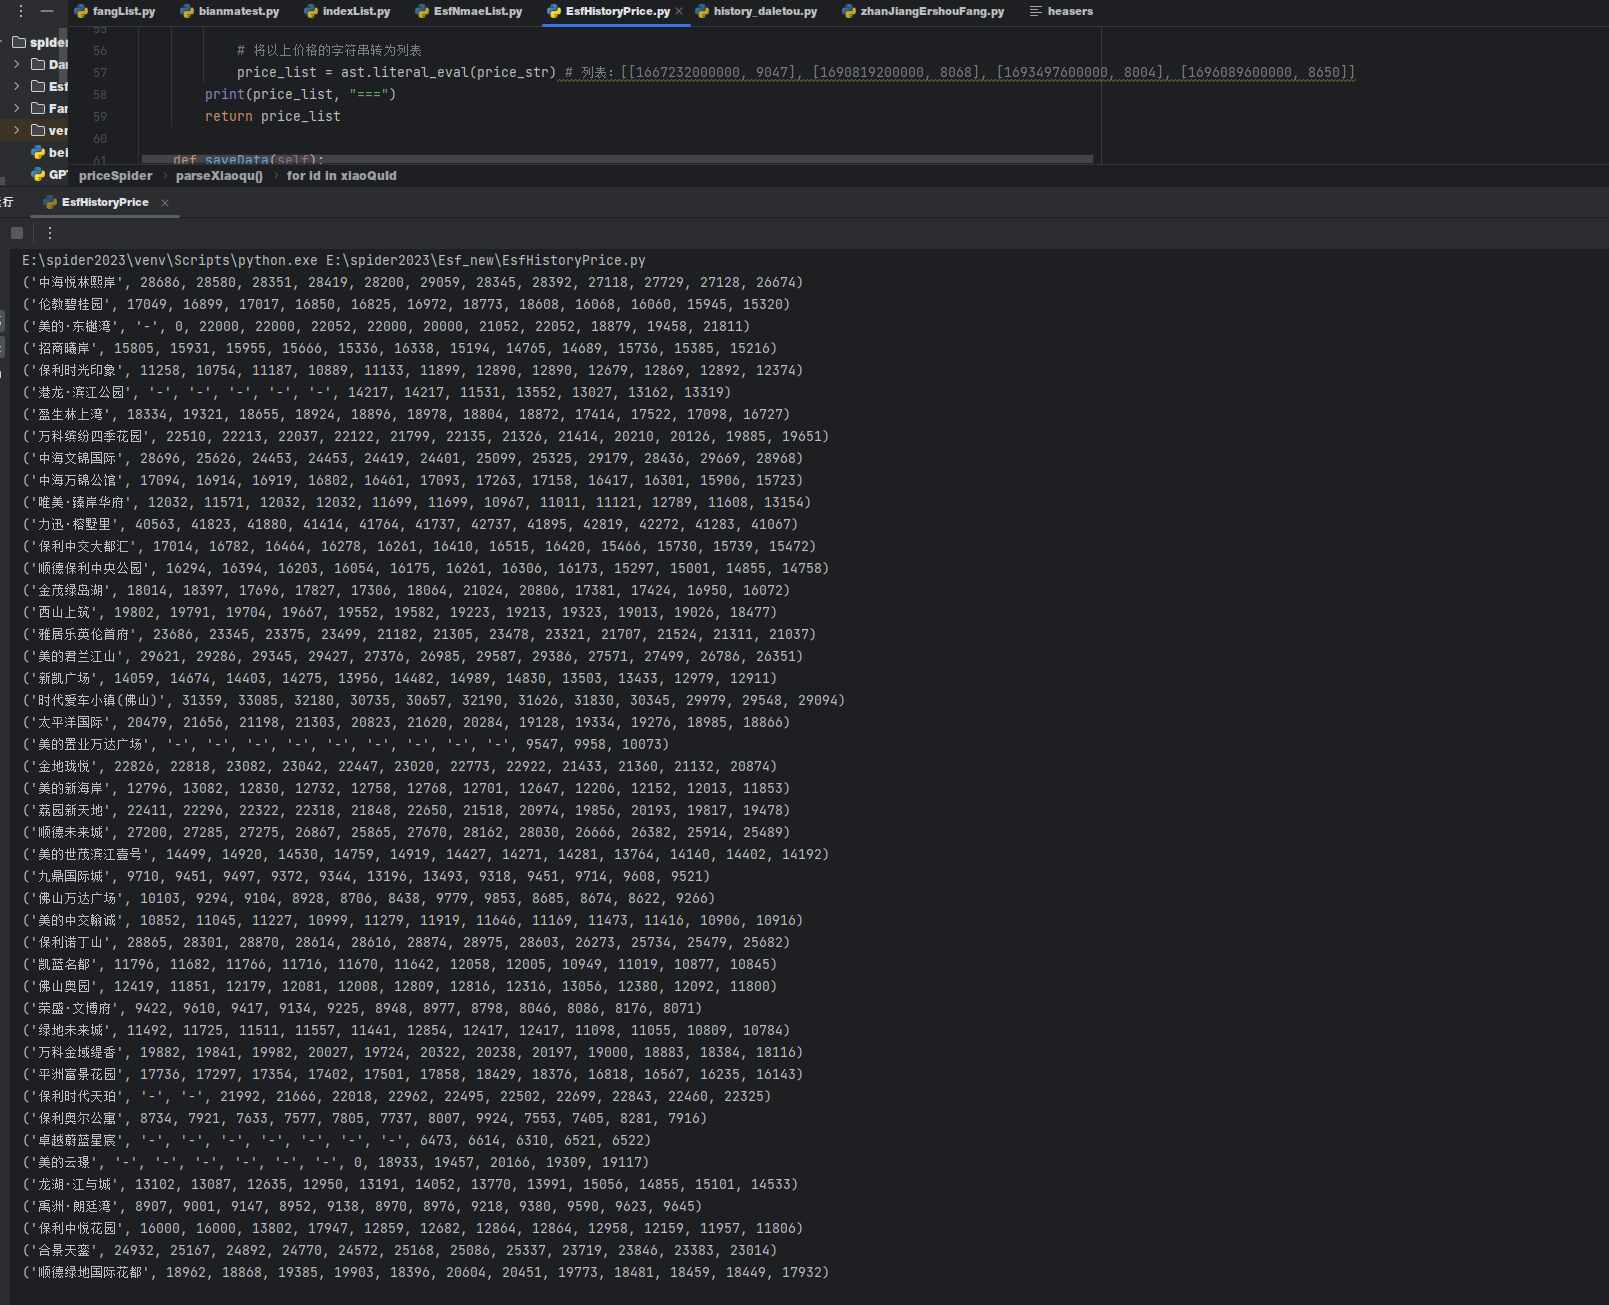Click the '顺德绿地国际花都' output row
Viewport: 1609px width, 1305px height.
coord(426,1273)
